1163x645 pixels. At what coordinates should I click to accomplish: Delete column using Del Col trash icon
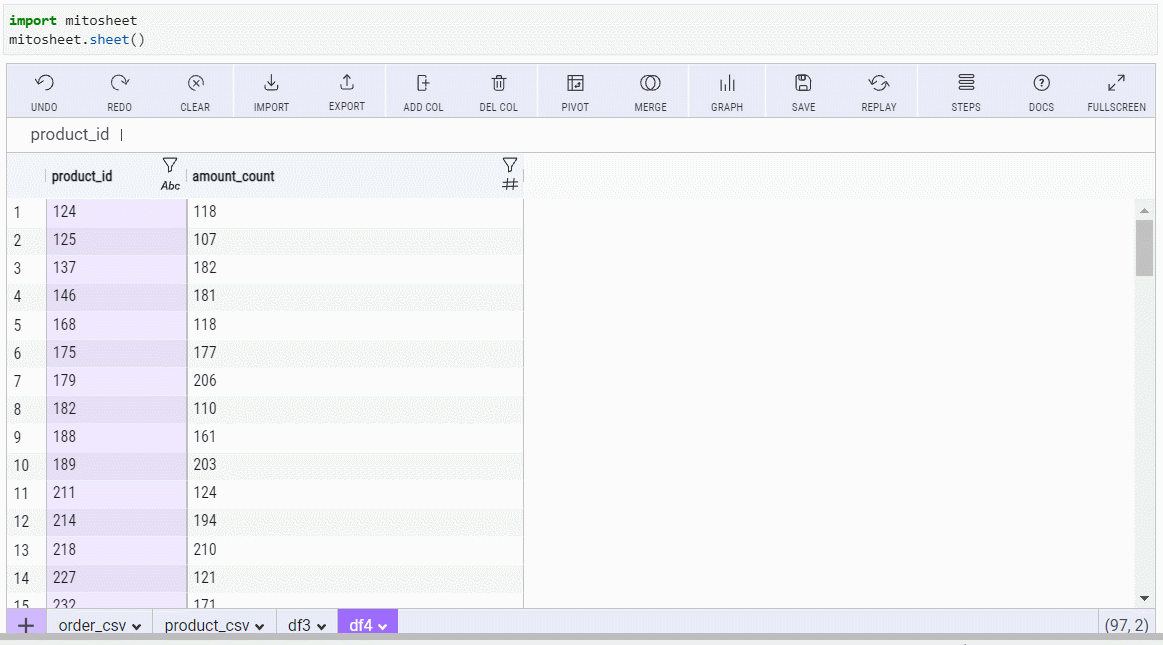point(499,84)
